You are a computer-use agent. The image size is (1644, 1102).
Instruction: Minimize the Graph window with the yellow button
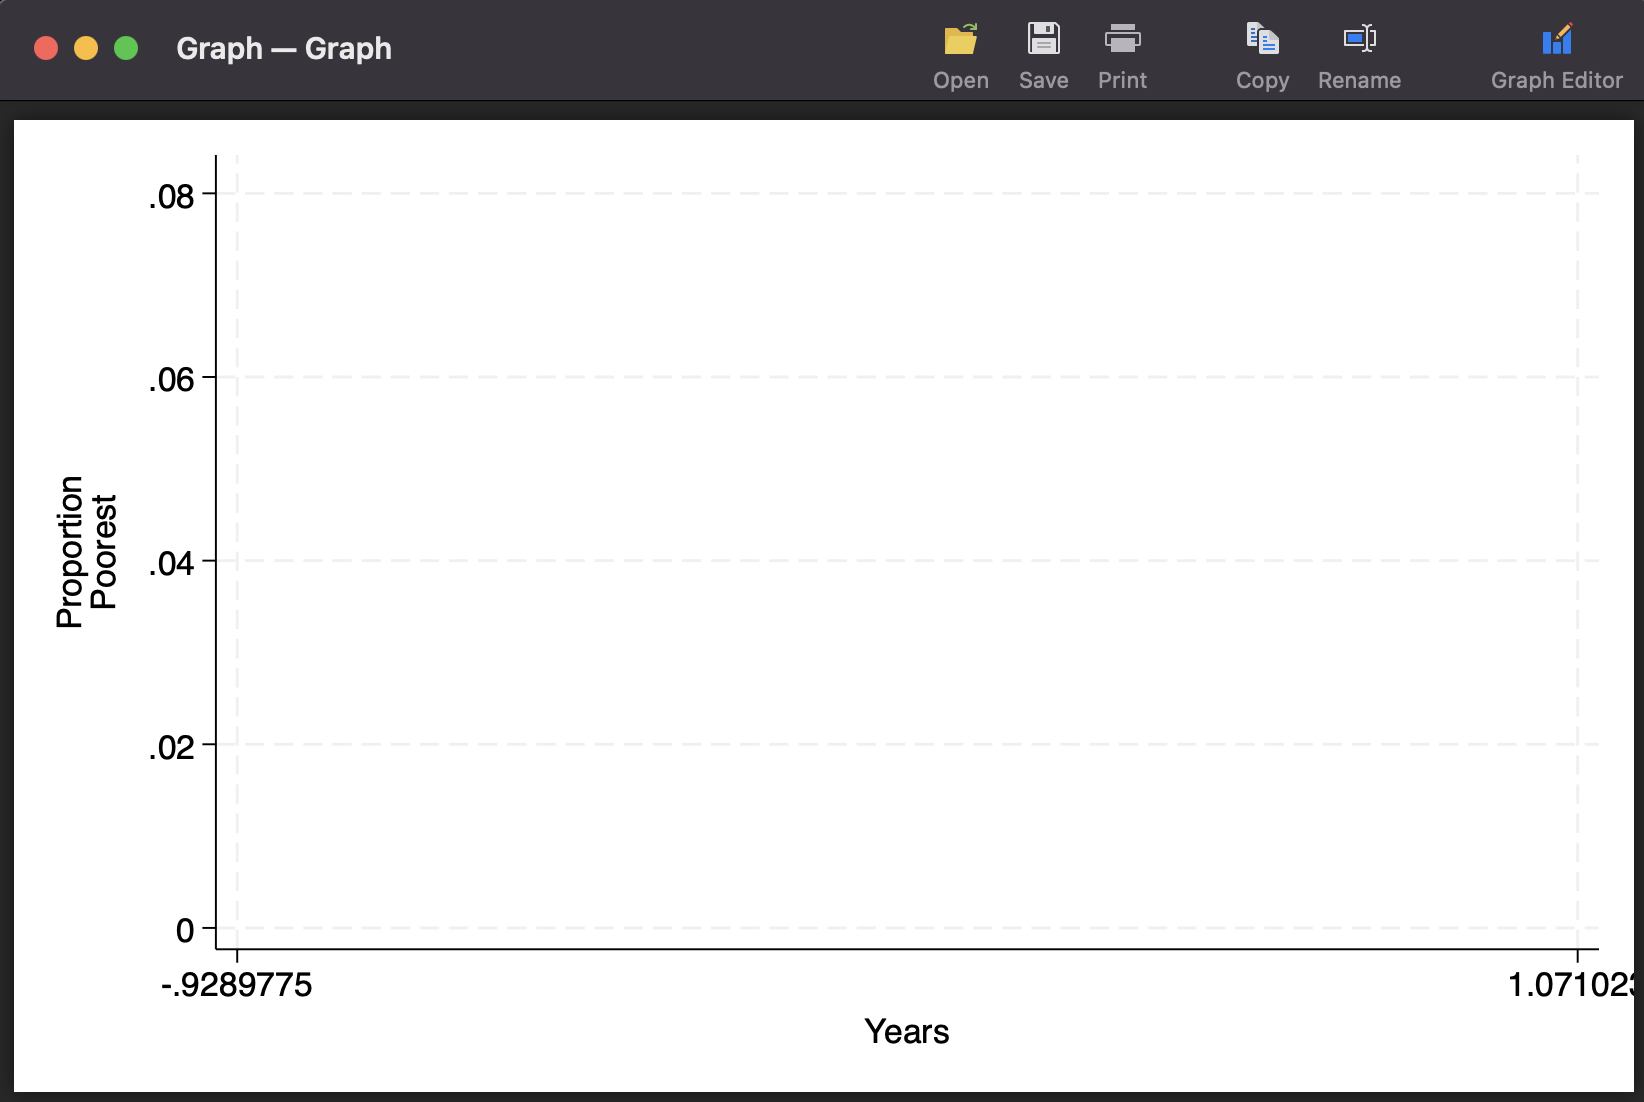pyautogui.click(x=86, y=48)
